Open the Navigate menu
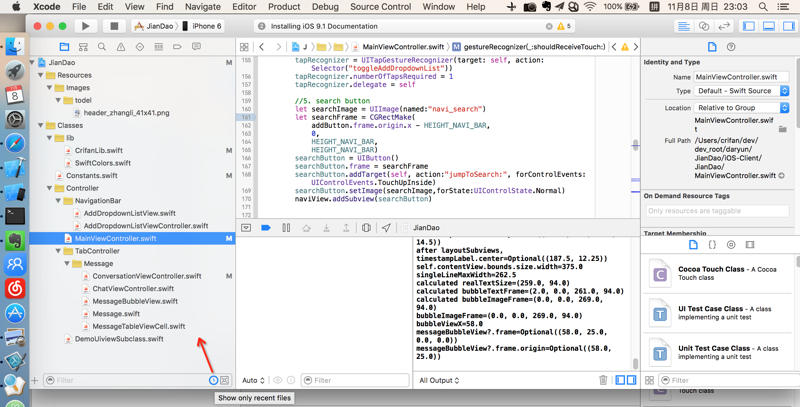Screen dimensions: 800x407 point(203,7)
